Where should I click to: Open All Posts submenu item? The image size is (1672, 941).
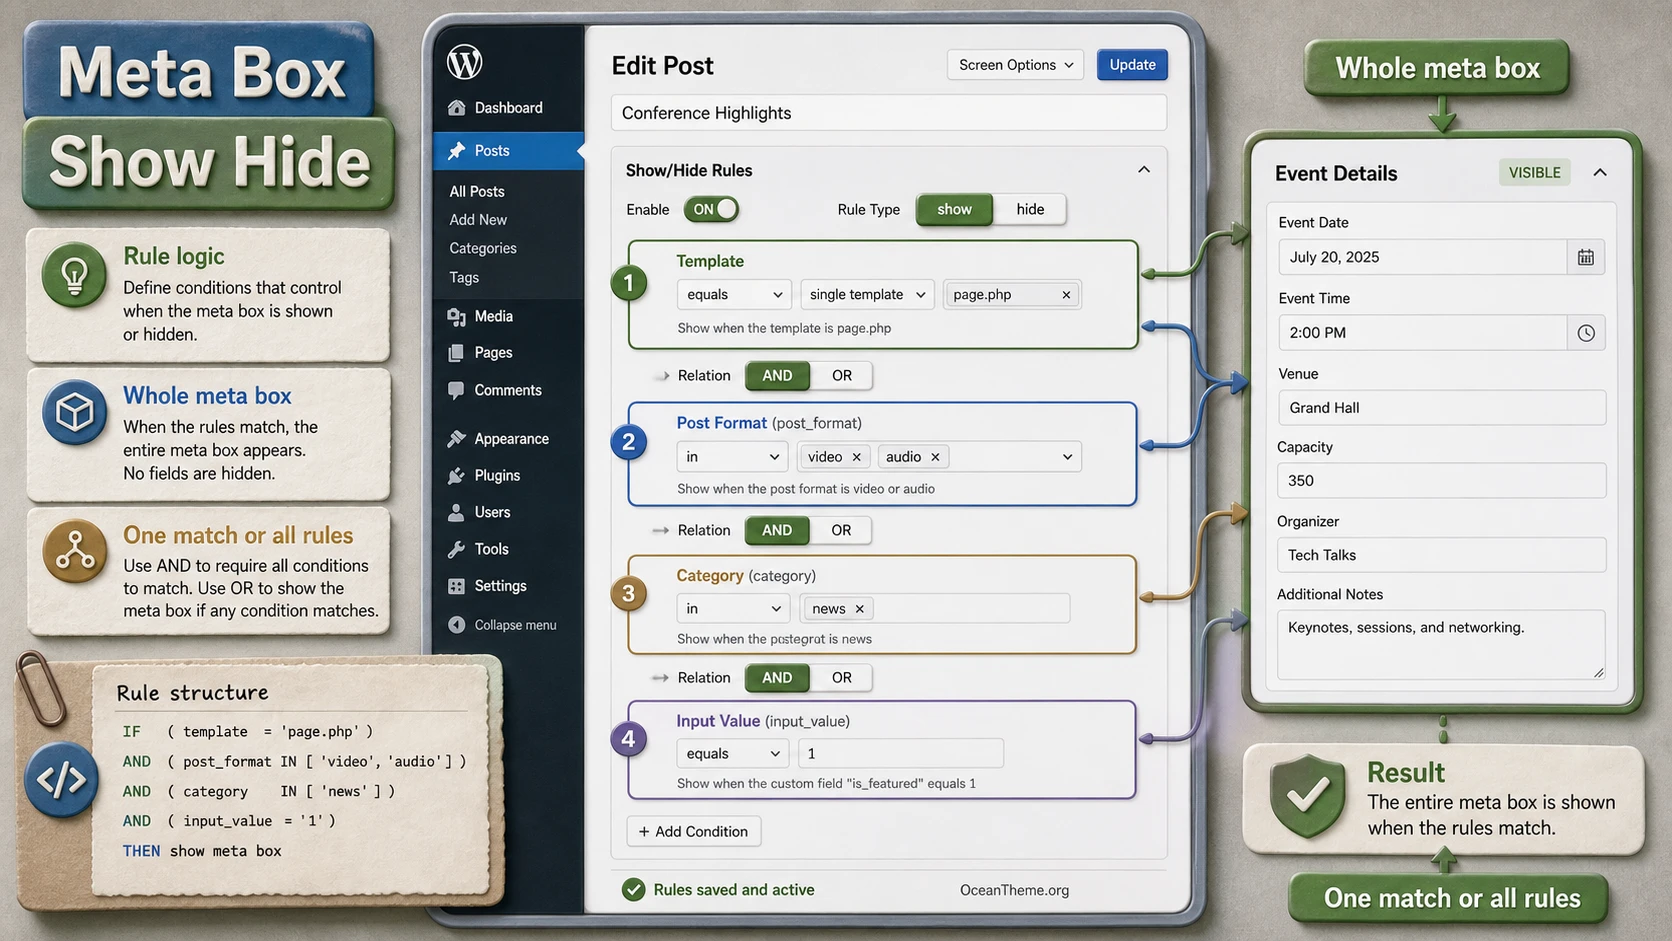point(477,192)
